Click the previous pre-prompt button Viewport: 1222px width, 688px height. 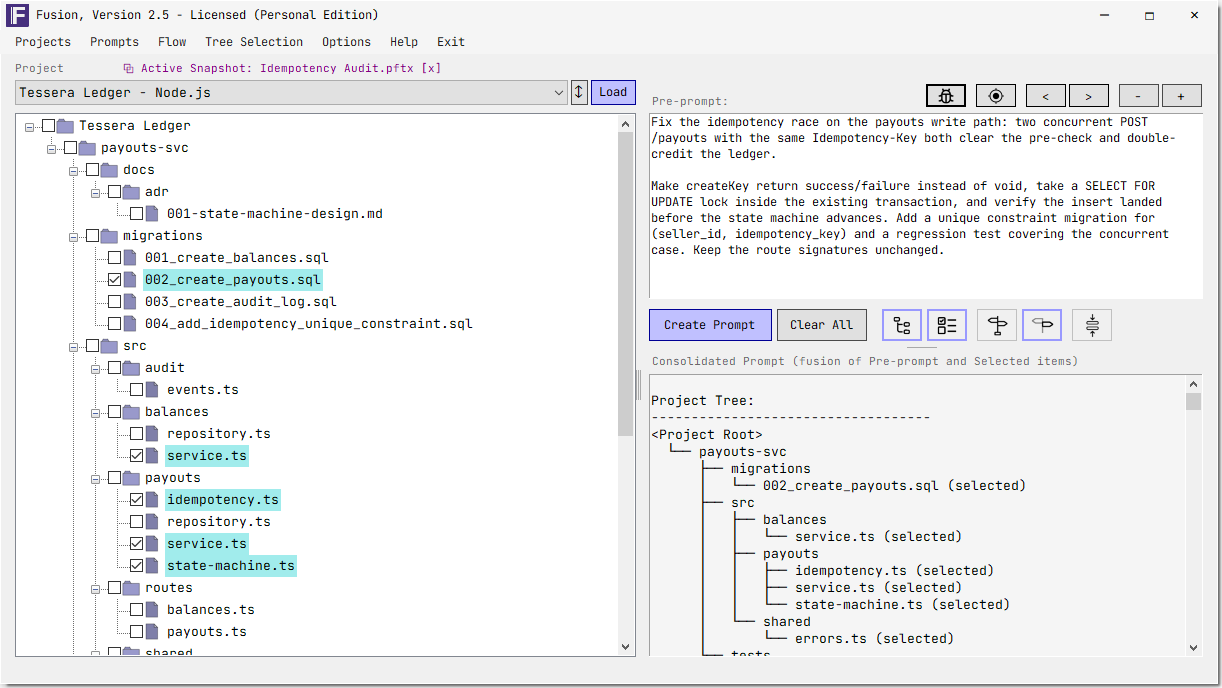tap(1046, 96)
